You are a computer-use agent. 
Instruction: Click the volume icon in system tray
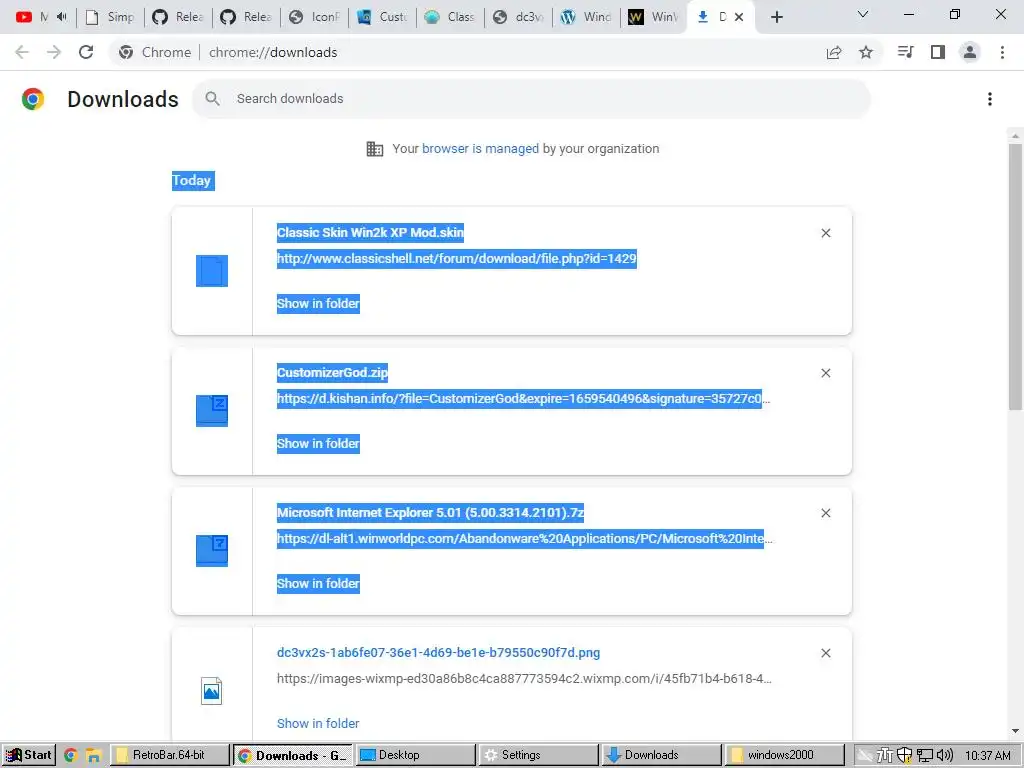(945, 756)
